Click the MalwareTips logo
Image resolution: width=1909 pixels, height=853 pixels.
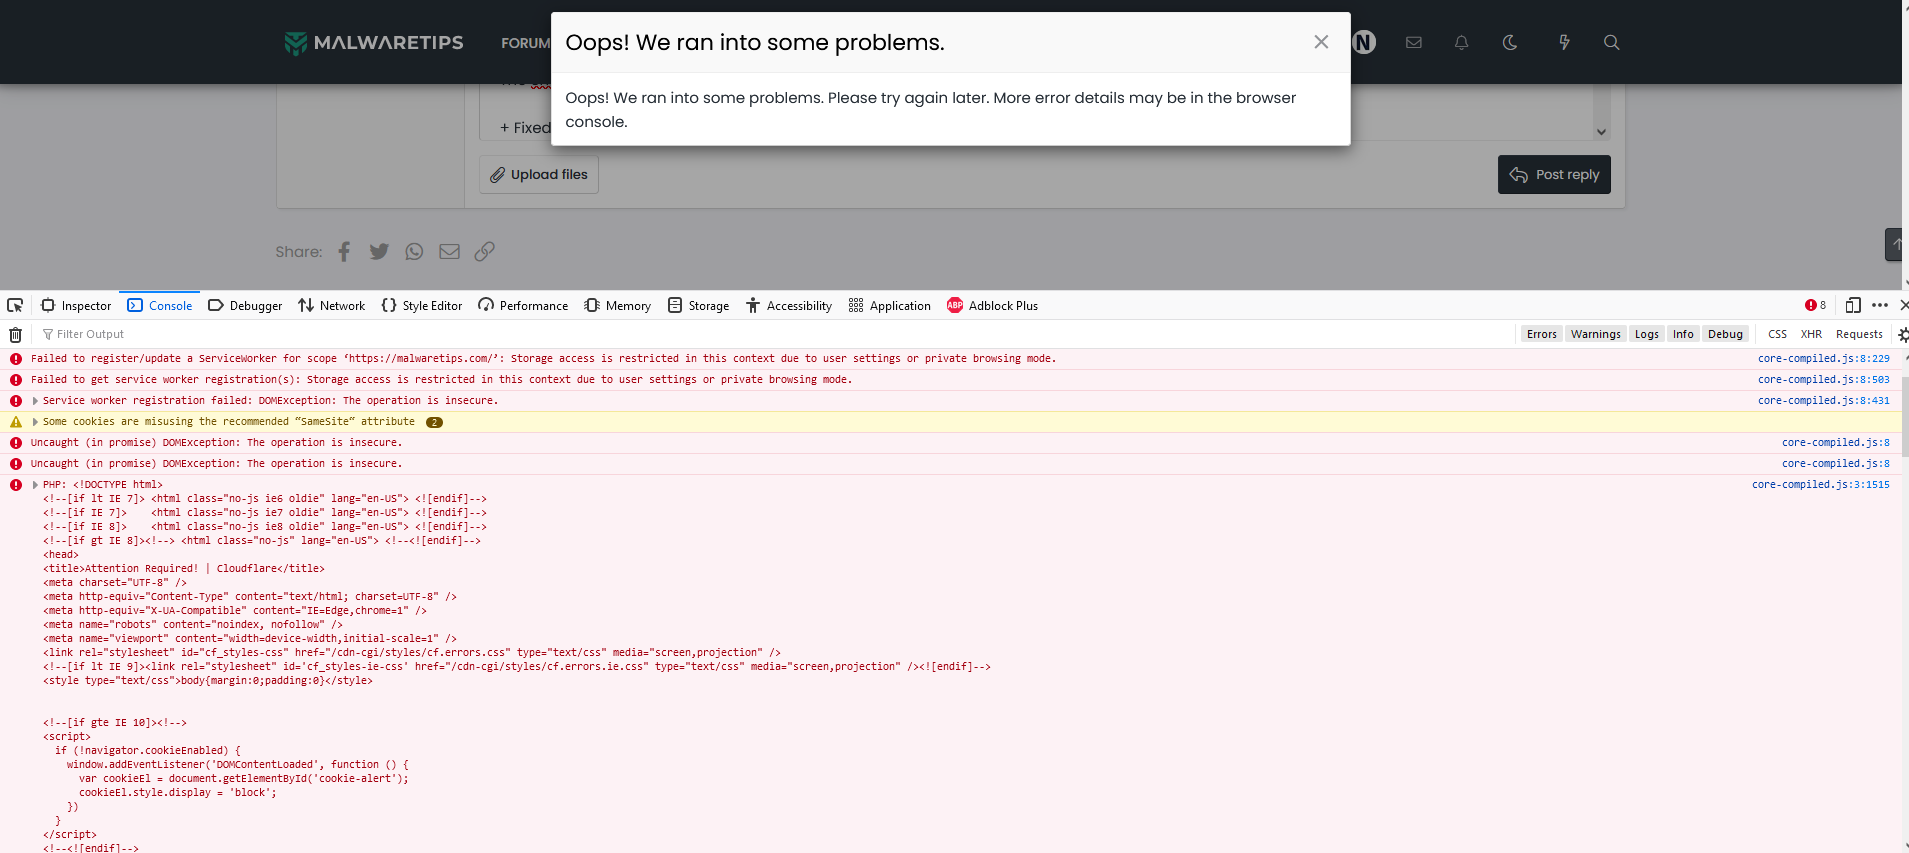(x=374, y=43)
